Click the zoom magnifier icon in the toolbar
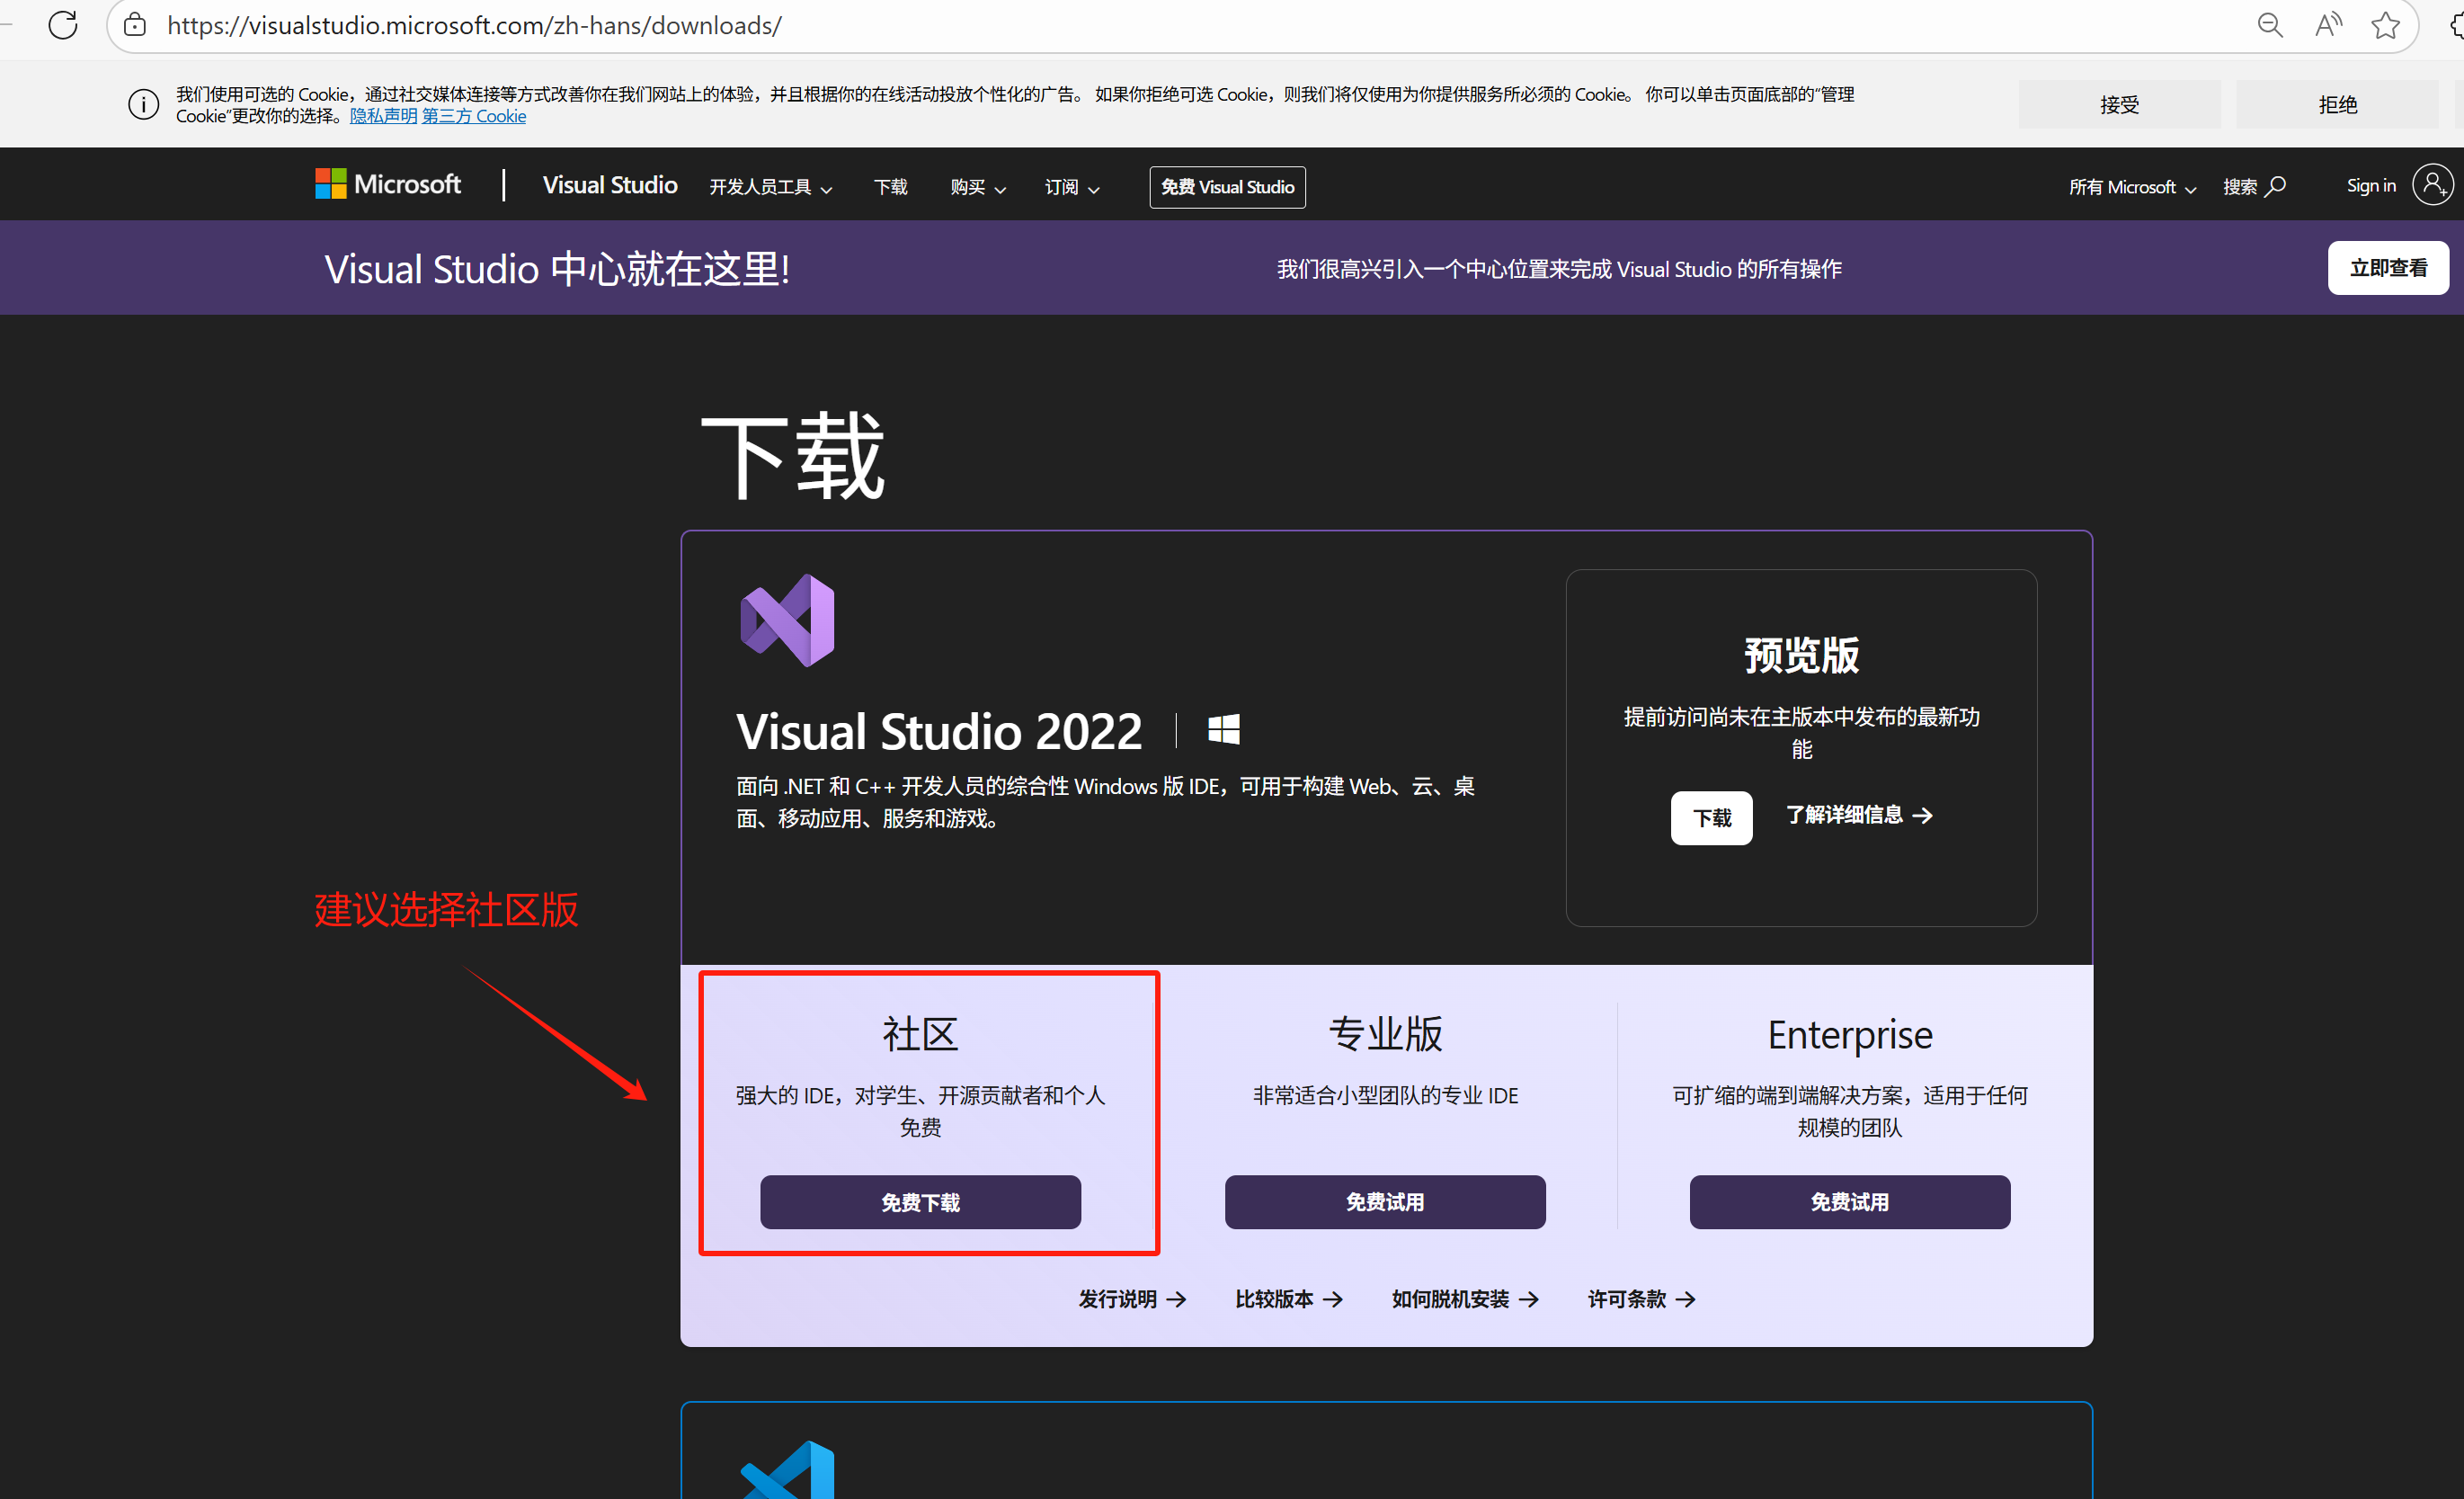2464x1499 pixels. tap(2269, 25)
